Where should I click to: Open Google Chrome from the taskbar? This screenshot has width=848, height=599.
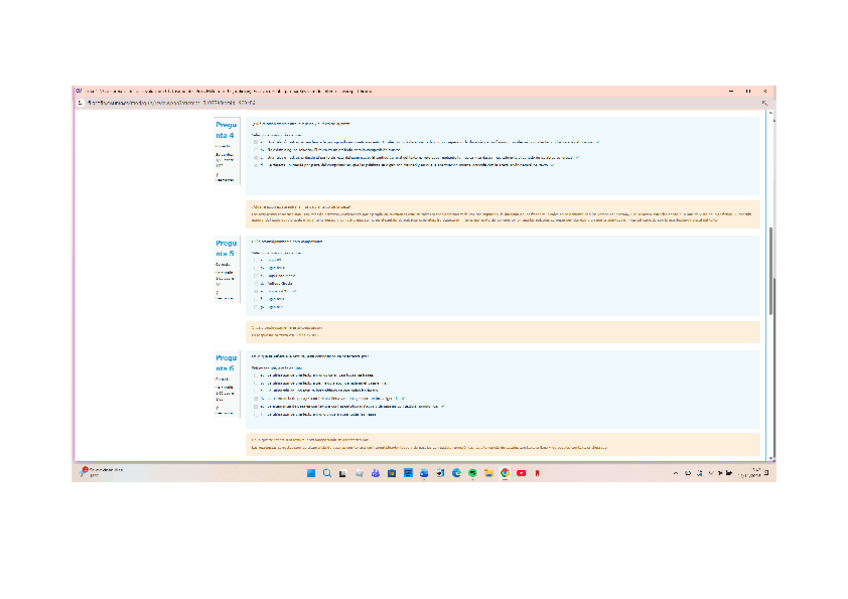[x=505, y=473]
